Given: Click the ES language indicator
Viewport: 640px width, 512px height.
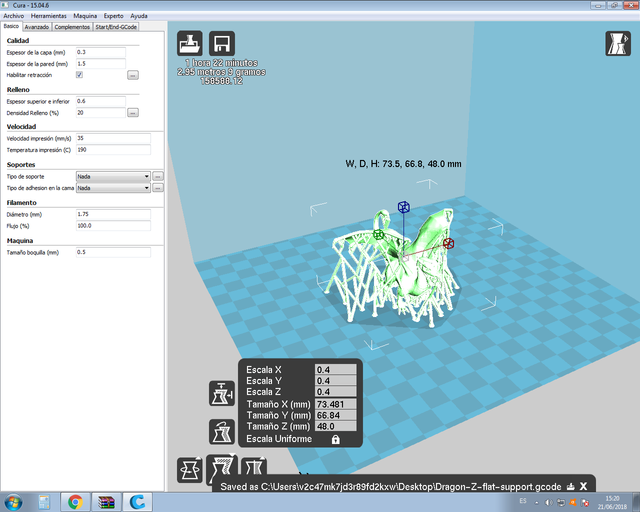Looking at the screenshot, I should pos(523,501).
